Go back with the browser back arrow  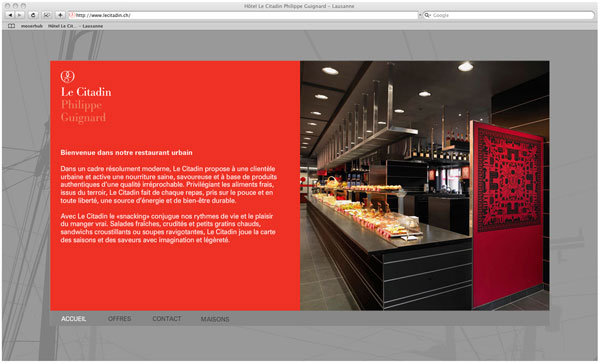click(10, 15)
